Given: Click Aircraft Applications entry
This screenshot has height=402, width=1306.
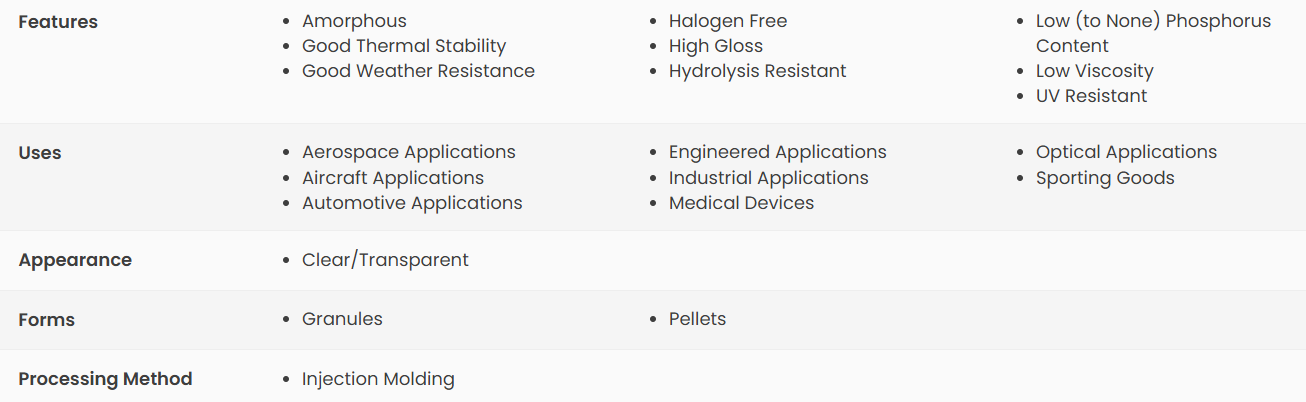Looking at the screenshot, I should (393, 178).
